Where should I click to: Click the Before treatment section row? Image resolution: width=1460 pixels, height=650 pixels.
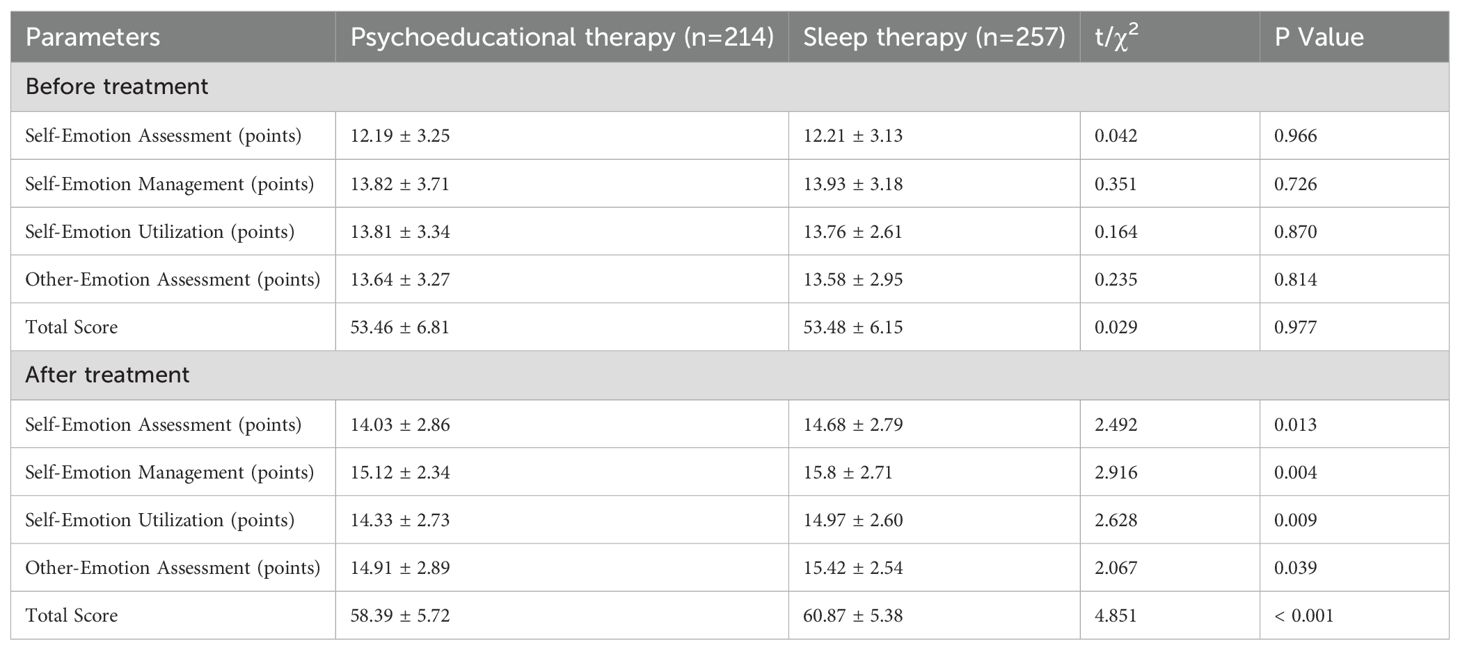click(x=117, y=87)
